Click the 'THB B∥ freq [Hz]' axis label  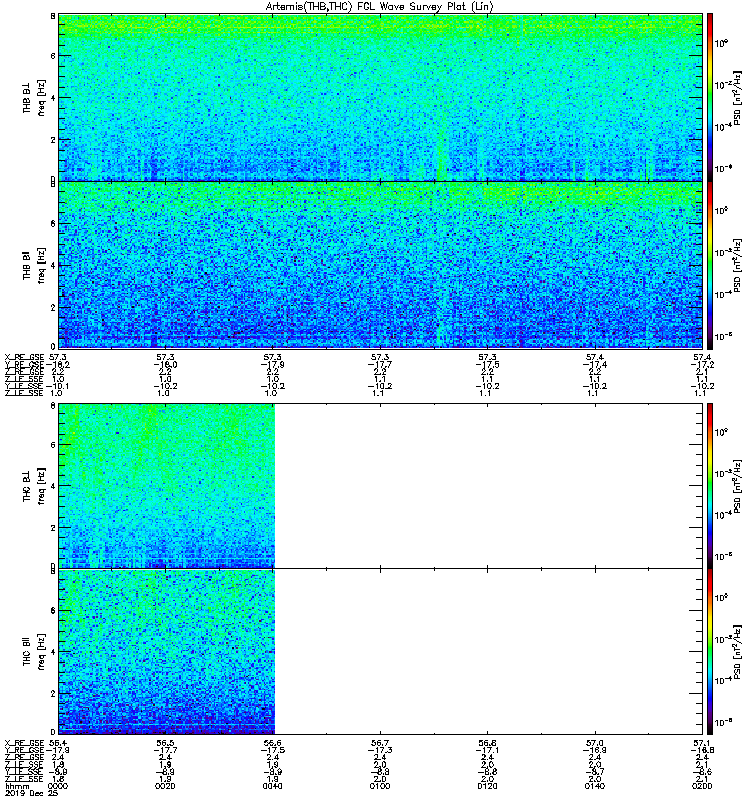34,265
